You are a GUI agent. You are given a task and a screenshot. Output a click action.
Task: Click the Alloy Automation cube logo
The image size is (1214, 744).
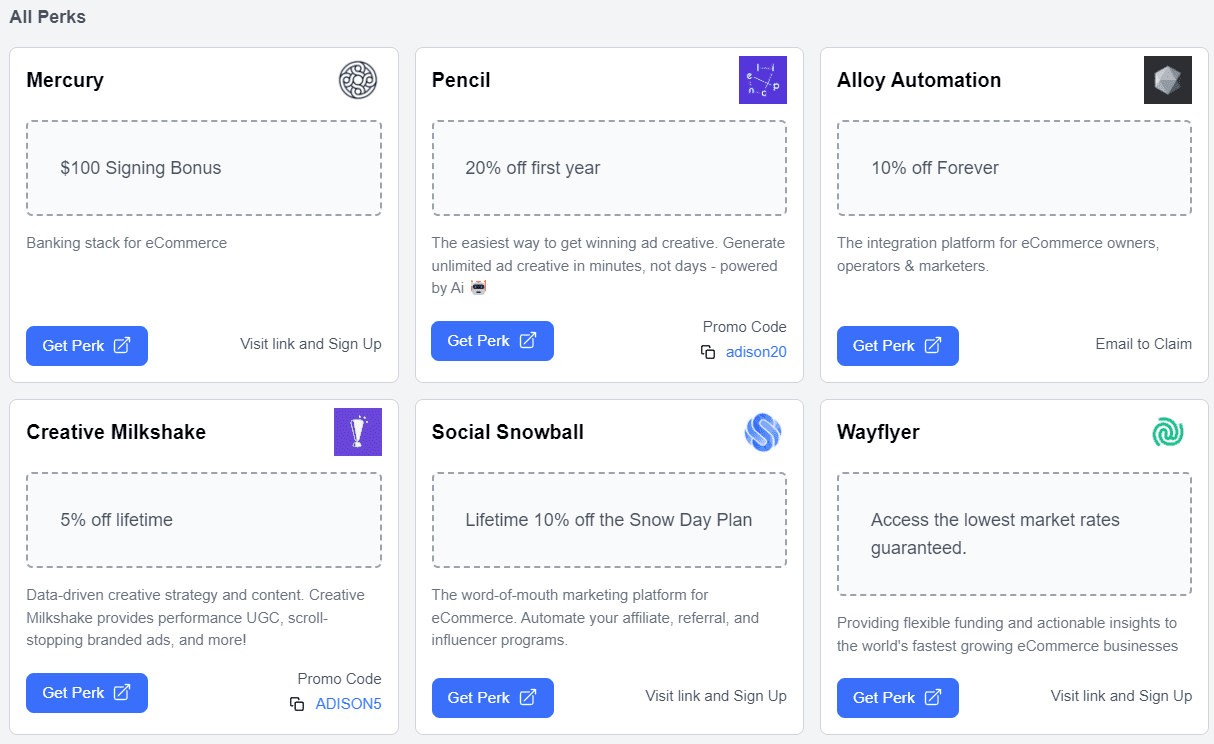[1168, 80]
